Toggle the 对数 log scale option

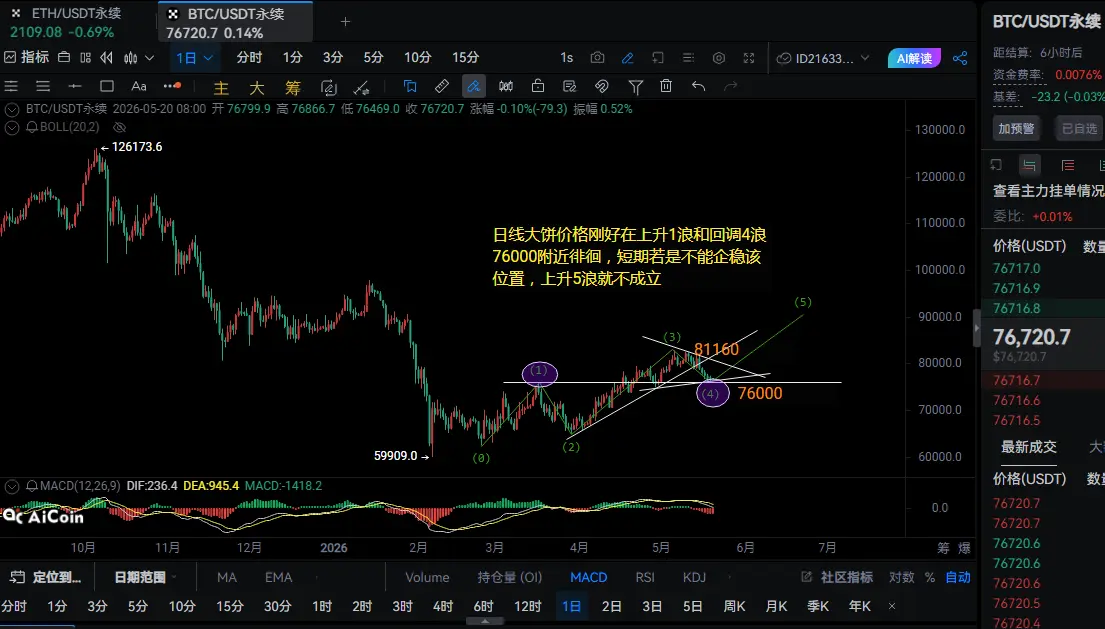tap(901, 578)
